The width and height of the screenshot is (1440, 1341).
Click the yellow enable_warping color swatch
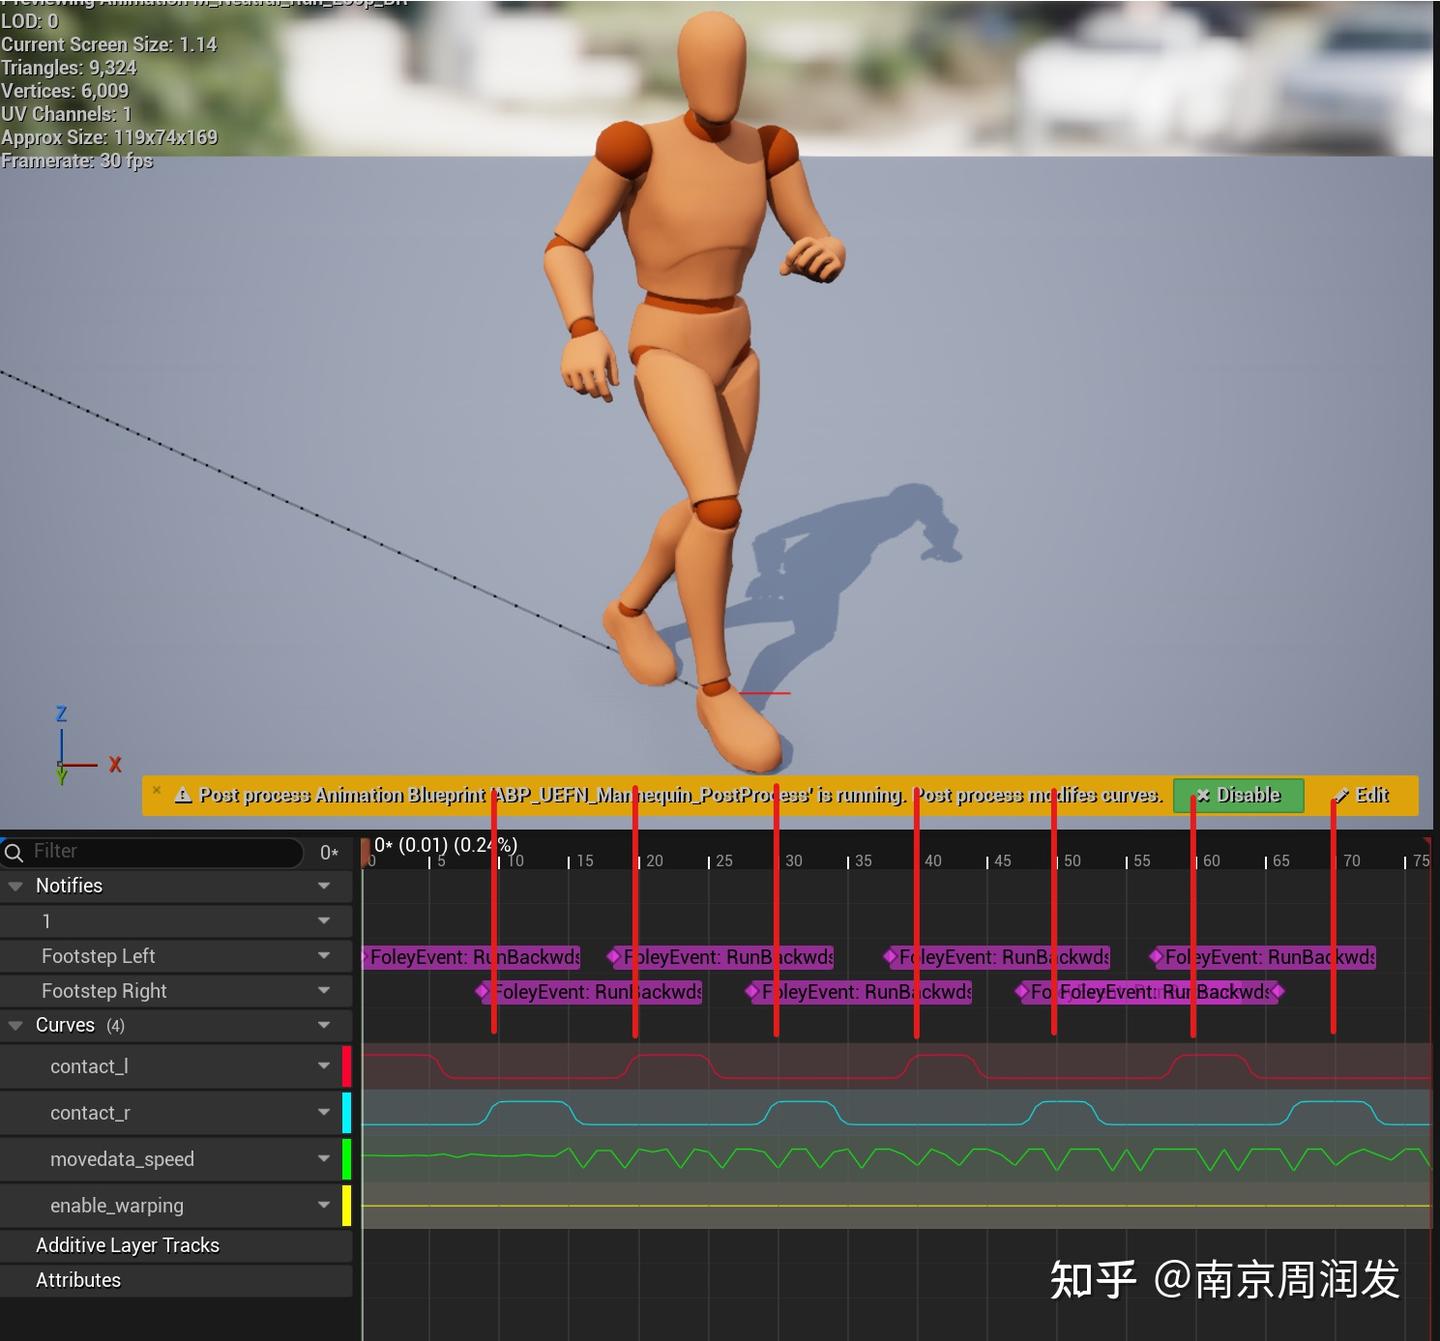347,1205
